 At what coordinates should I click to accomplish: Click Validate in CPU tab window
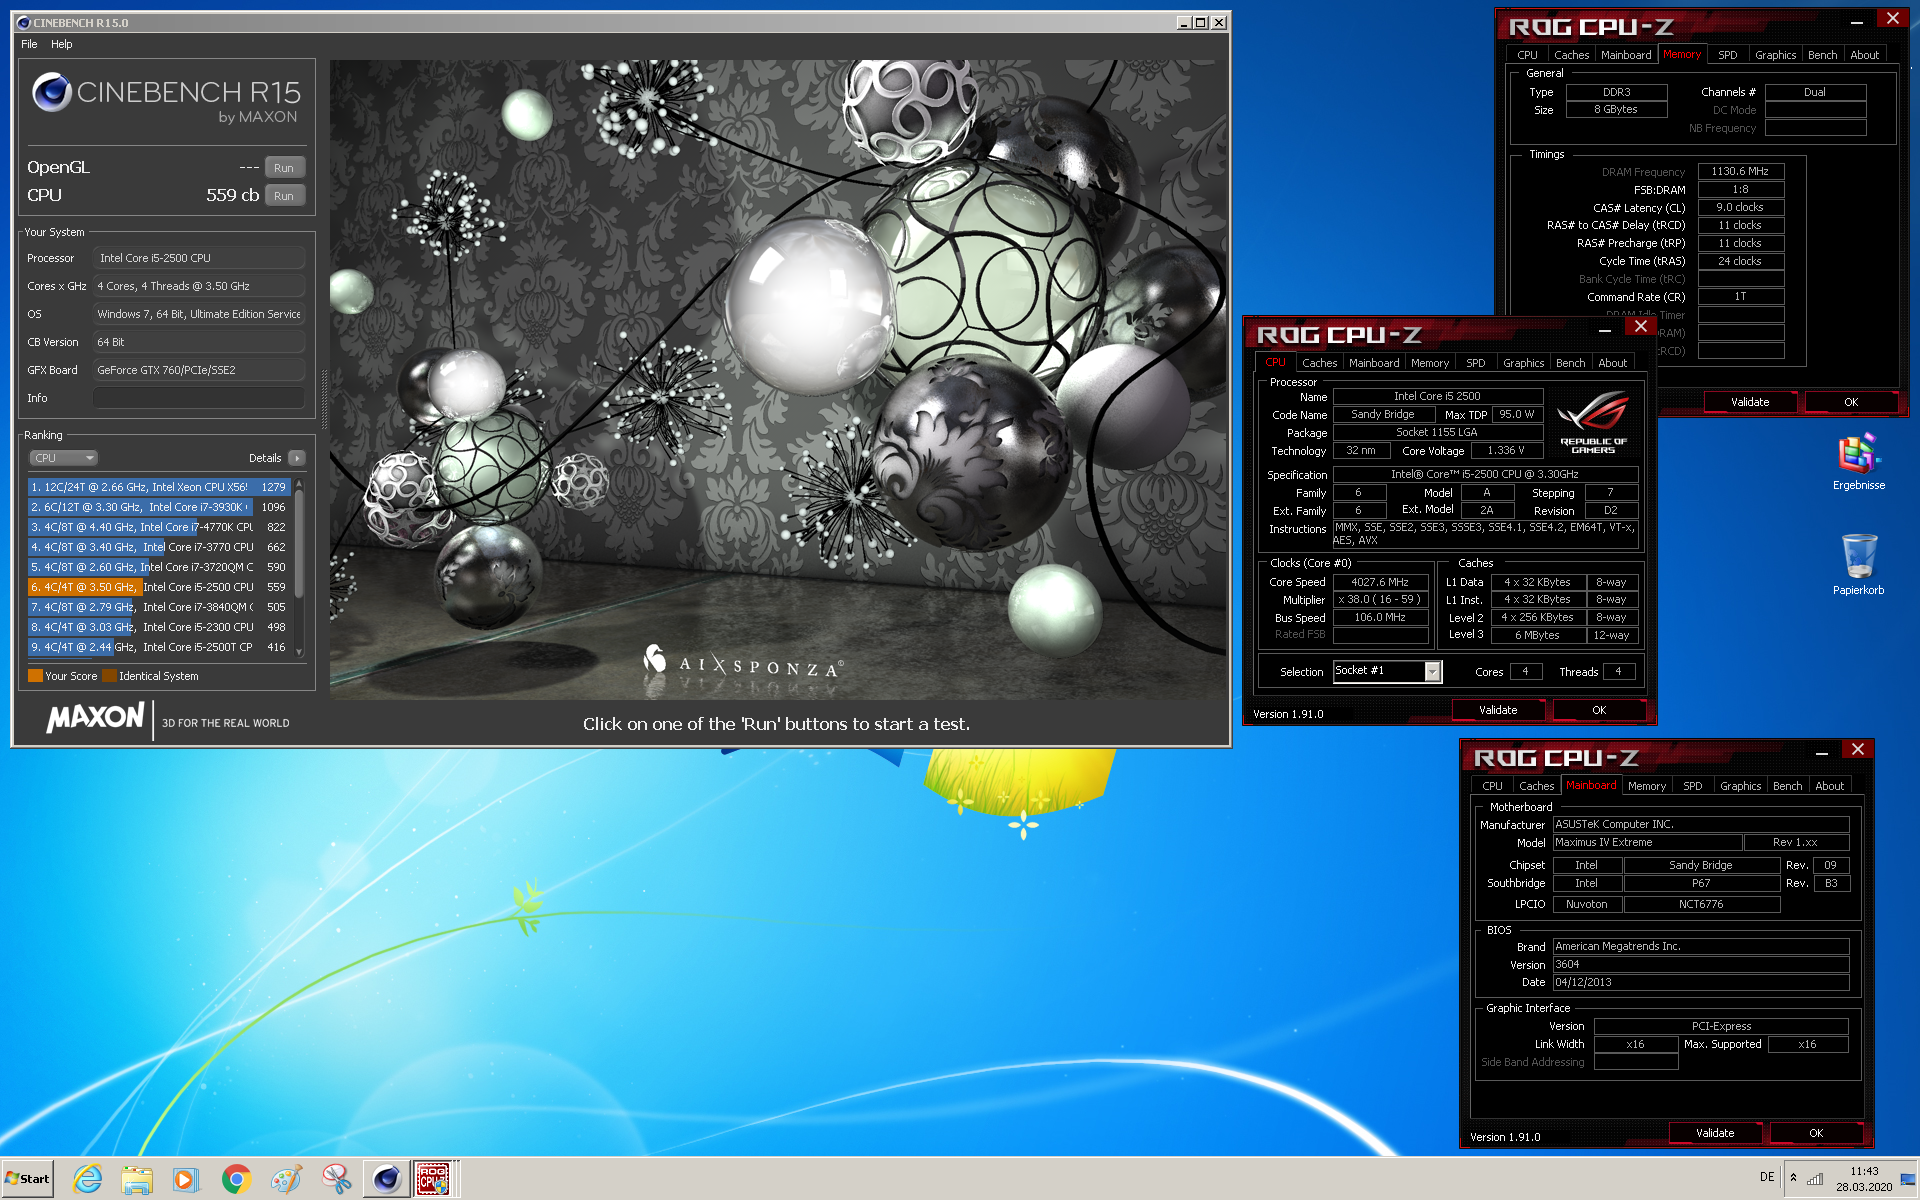point(1498,710)
